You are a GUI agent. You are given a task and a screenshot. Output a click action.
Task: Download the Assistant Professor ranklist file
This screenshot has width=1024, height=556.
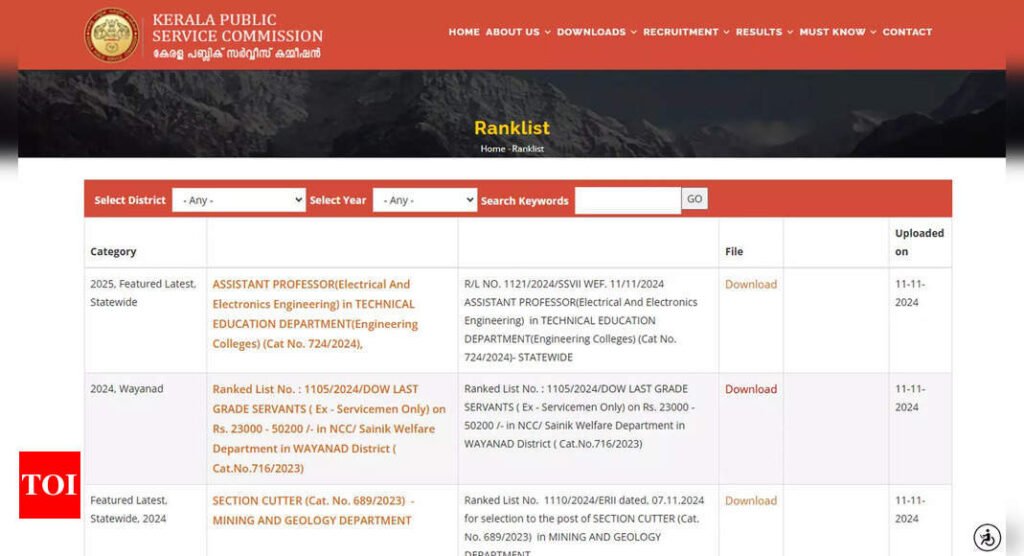point(750,284)
